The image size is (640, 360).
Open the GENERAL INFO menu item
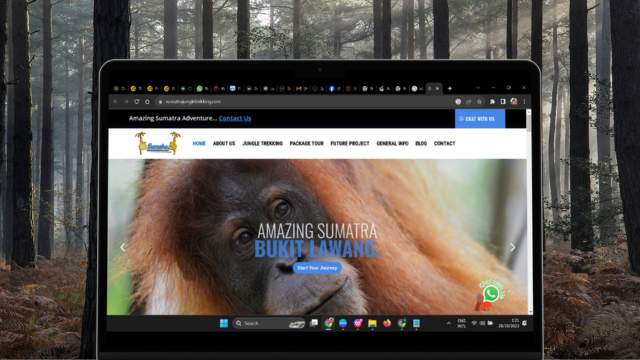(x=392, y=143)
